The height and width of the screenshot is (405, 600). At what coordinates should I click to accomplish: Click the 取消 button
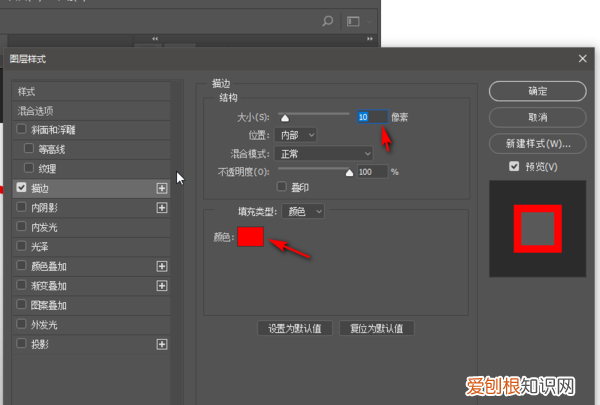click(x=538, y=117)
